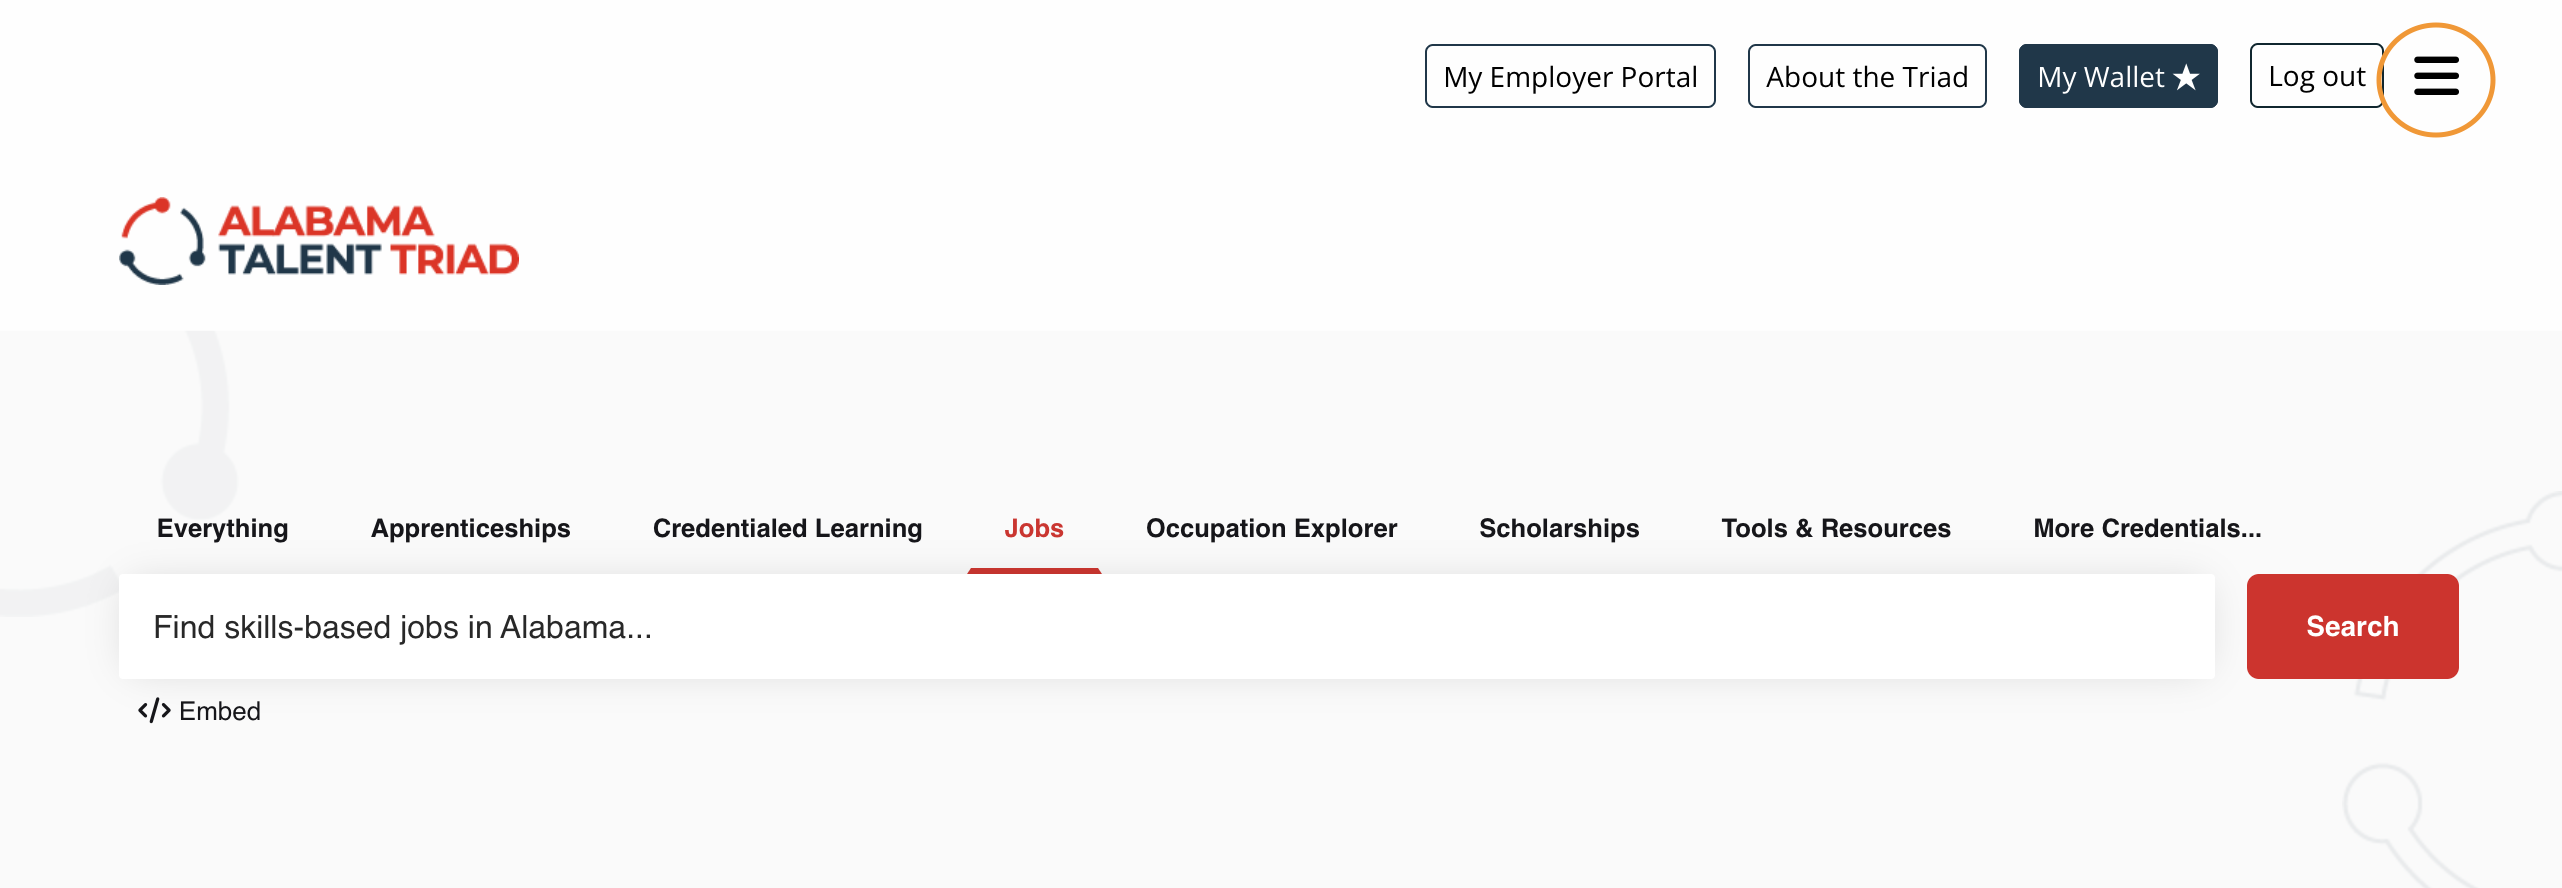Open the hamburger menu icon
The width and height of the screenshot is (2562, 888).
click(2436, 77)
